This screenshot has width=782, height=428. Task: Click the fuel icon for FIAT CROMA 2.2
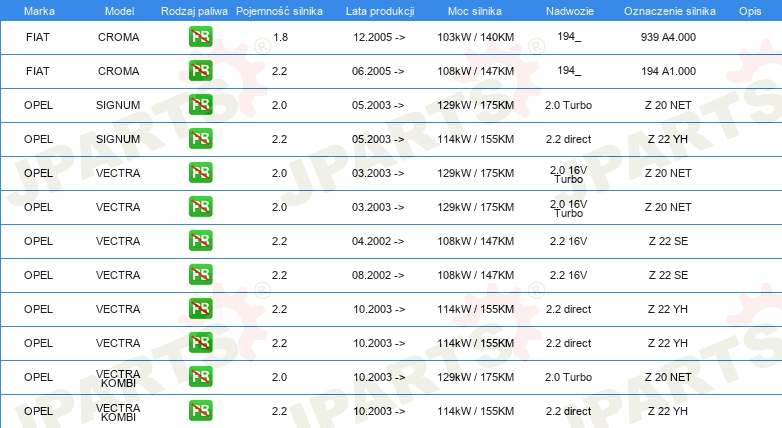[x=200, y=71]
